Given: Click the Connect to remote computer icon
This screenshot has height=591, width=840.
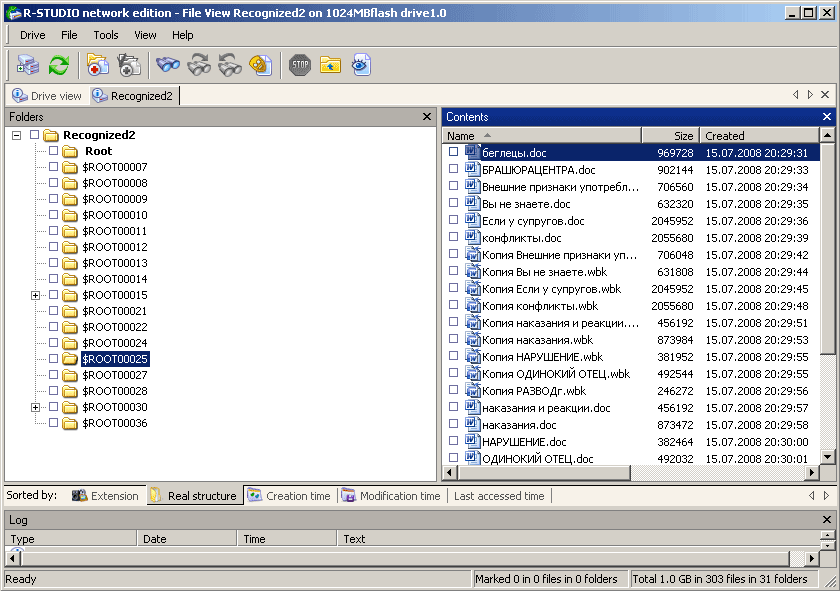Looking at the screenshot, I should tap(28, 65).
